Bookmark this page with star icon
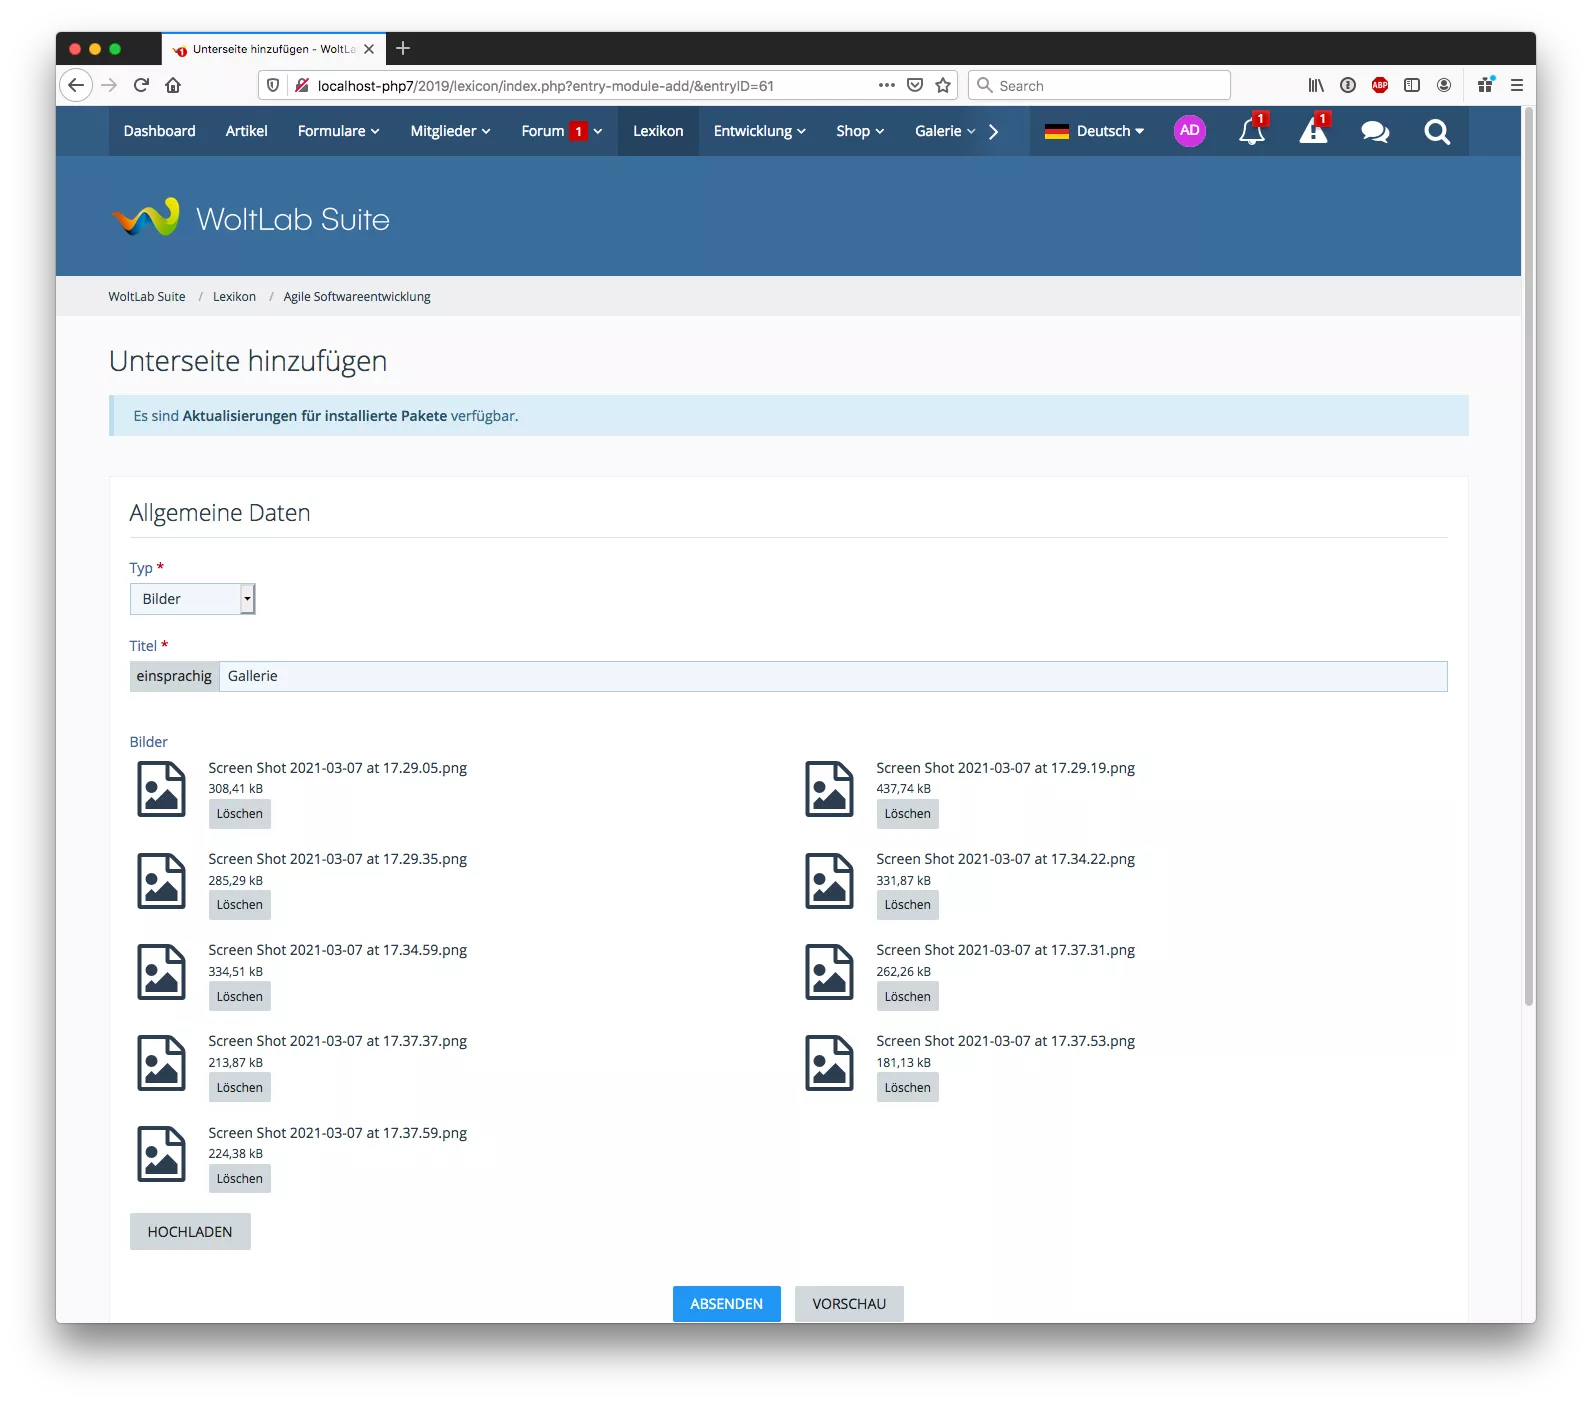 (943, 85)
